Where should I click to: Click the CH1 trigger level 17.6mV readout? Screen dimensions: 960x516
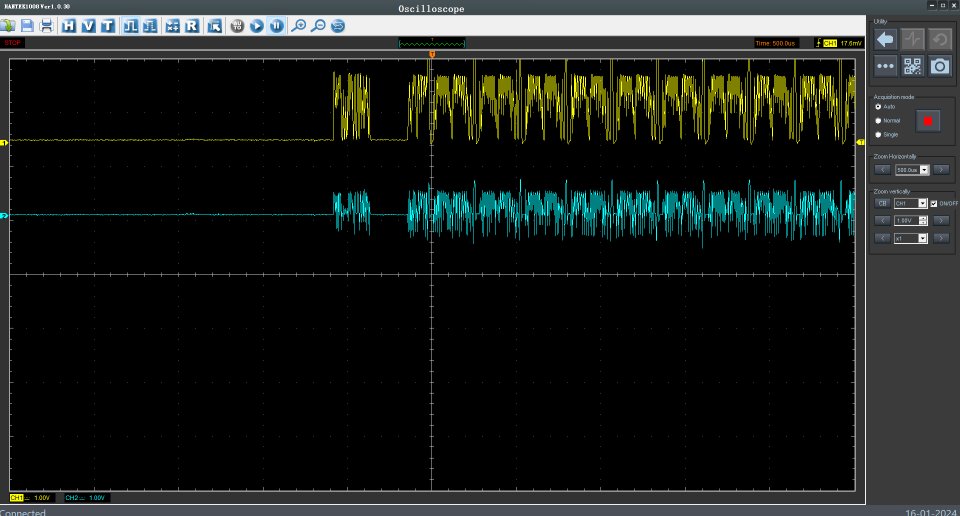tap(838, 43)
